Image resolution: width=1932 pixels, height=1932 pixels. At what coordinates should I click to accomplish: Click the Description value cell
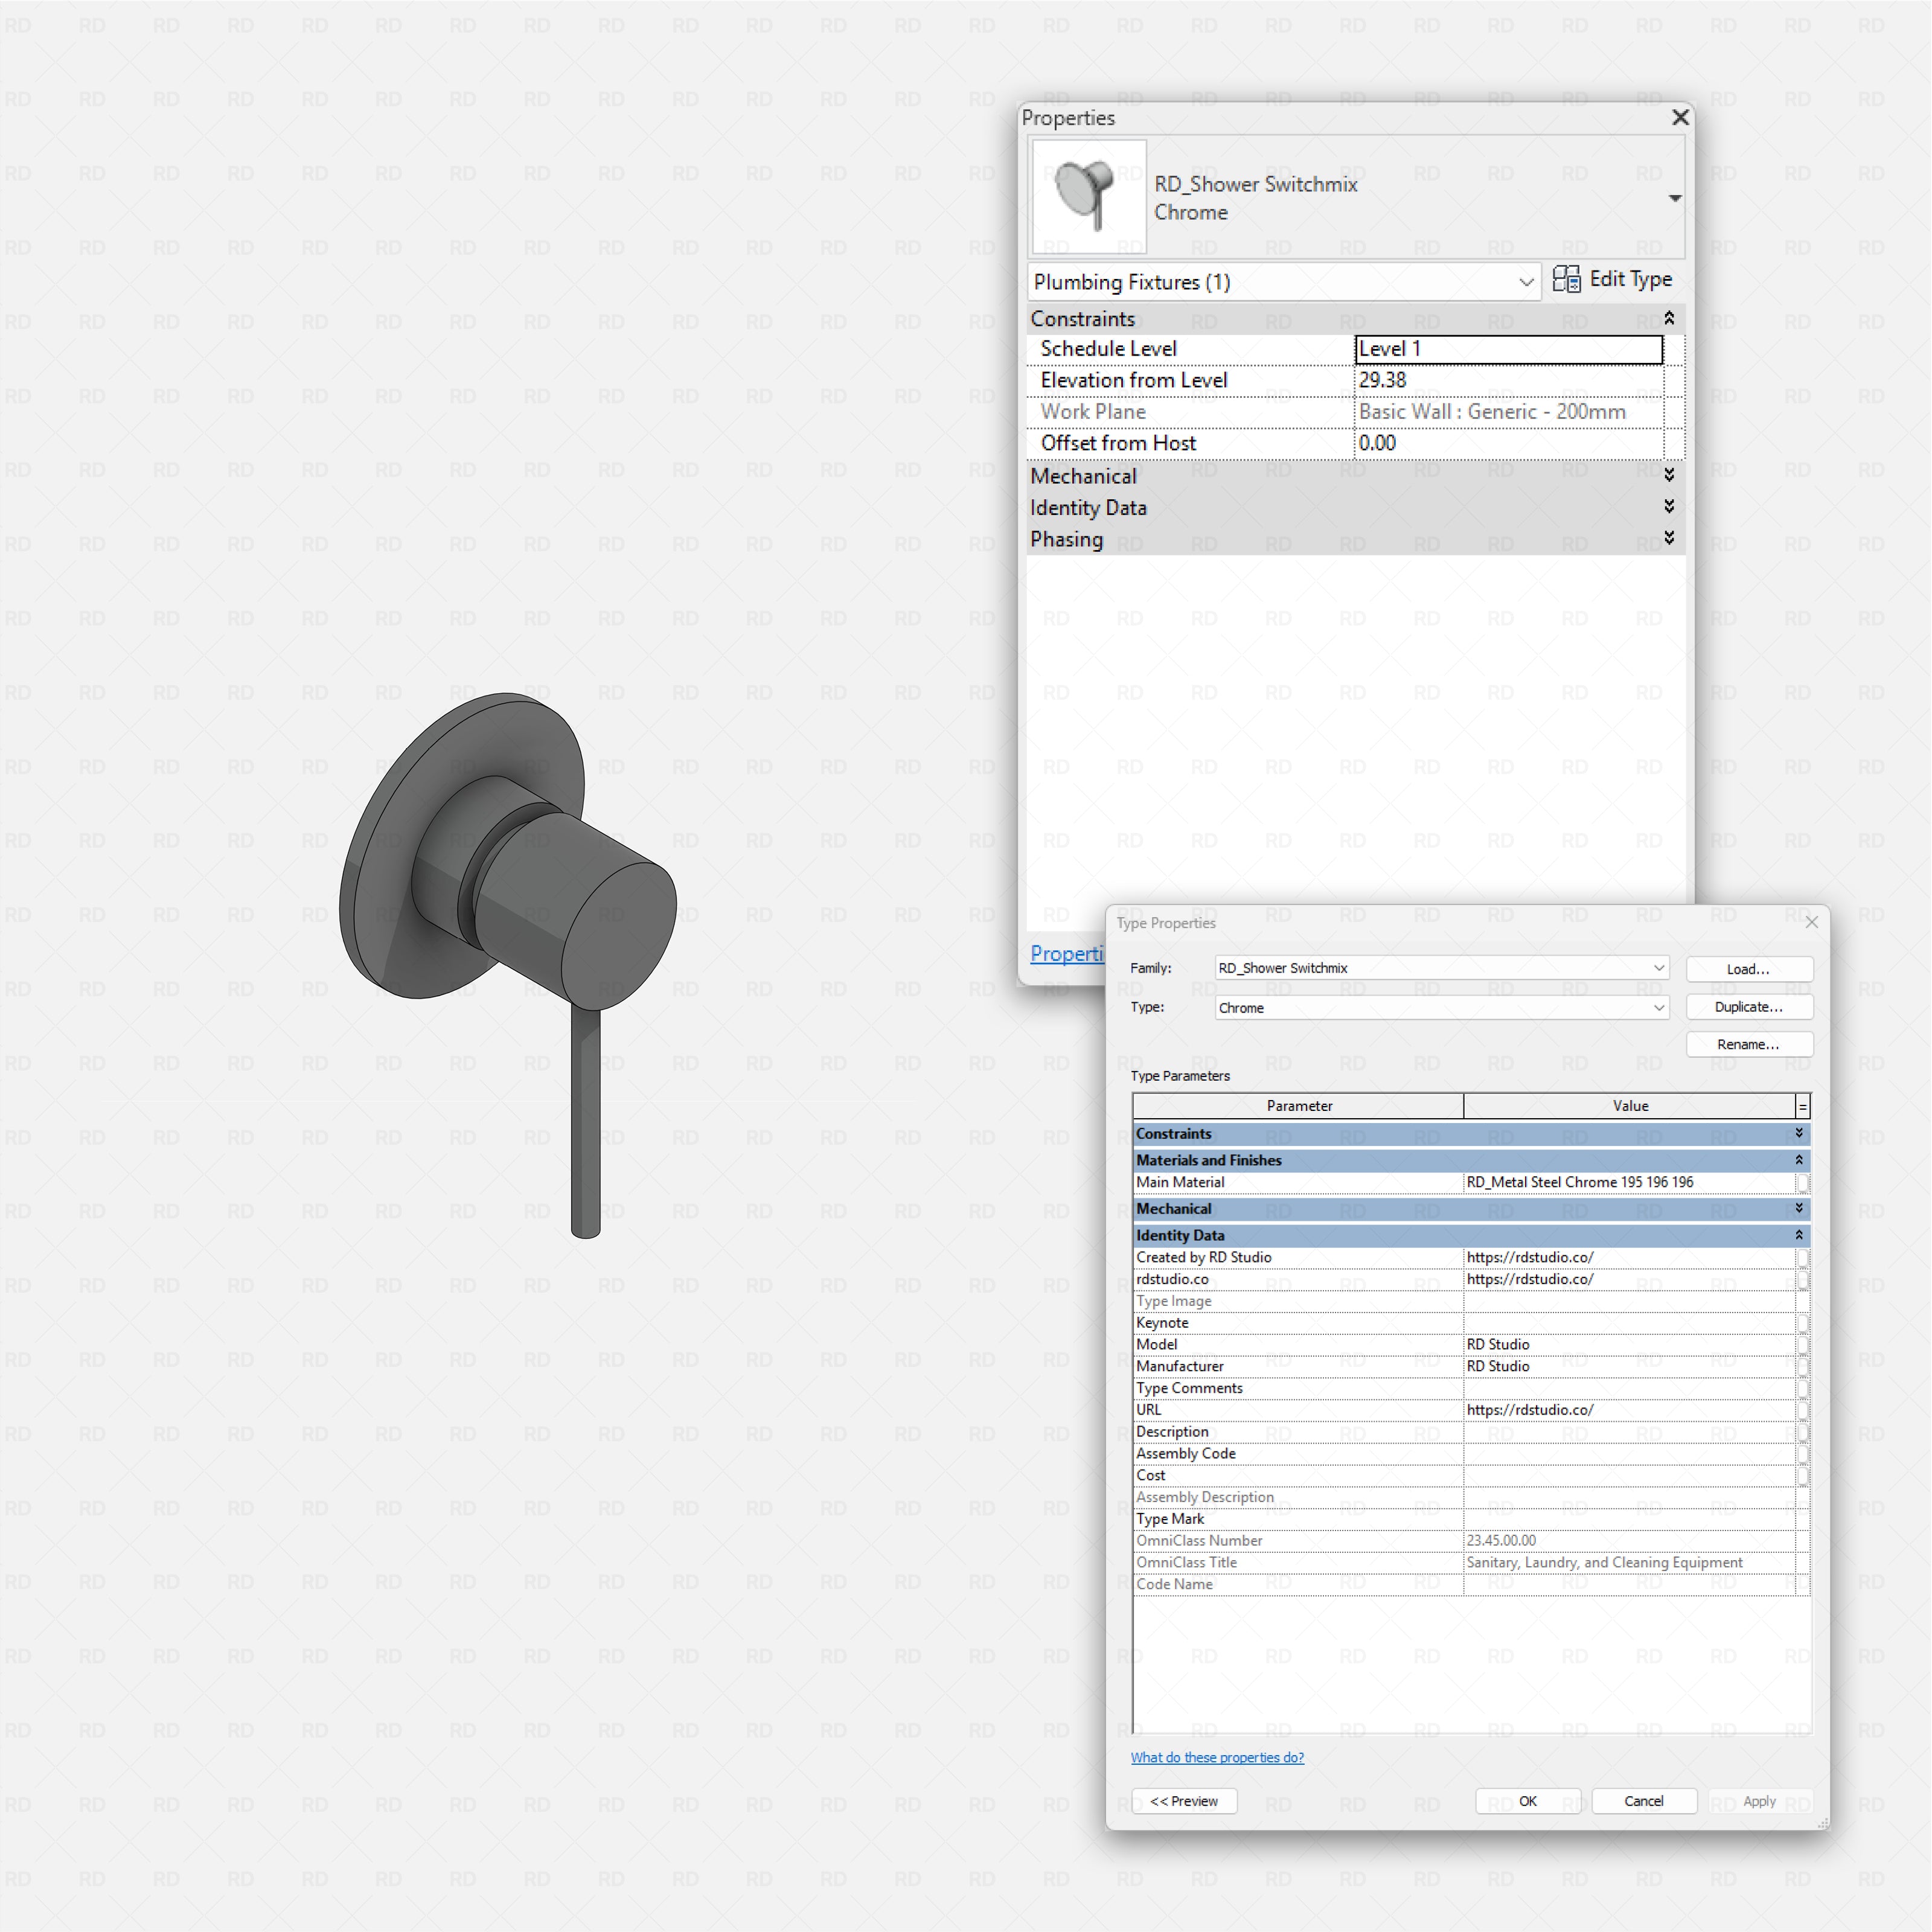point(1629,1433)
